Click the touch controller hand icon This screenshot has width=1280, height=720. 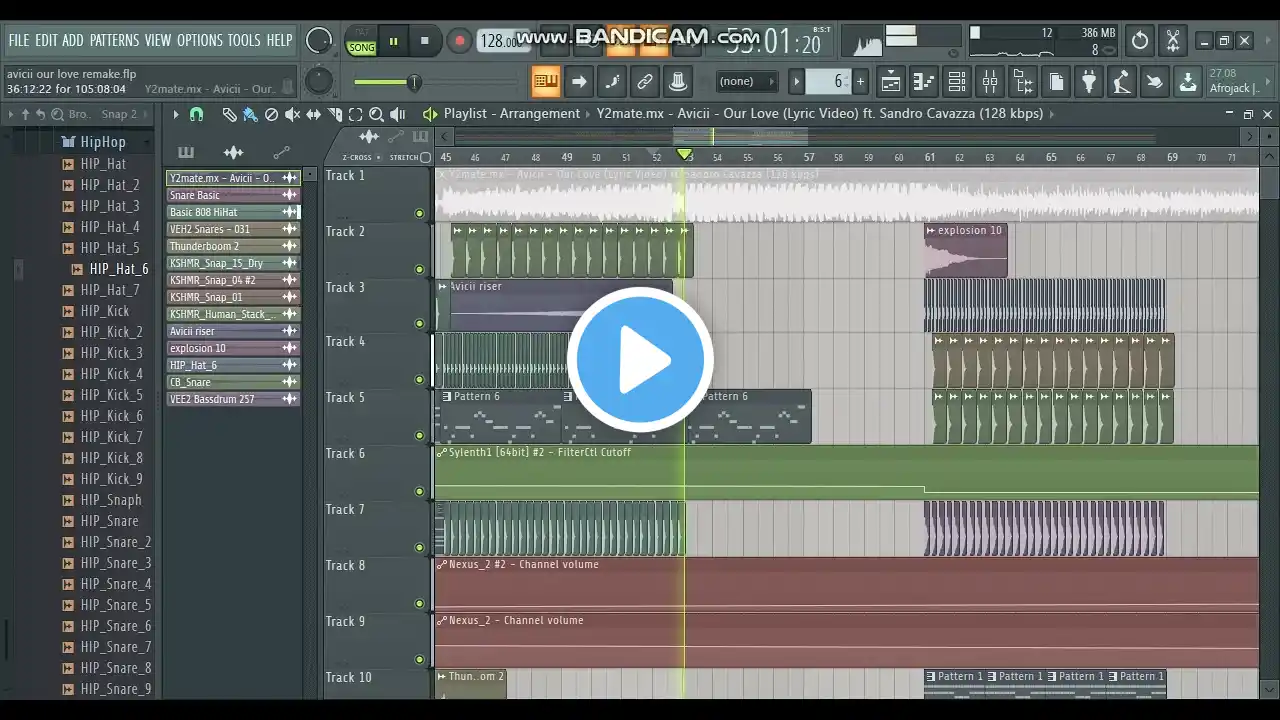click(x=1155, y=82)
